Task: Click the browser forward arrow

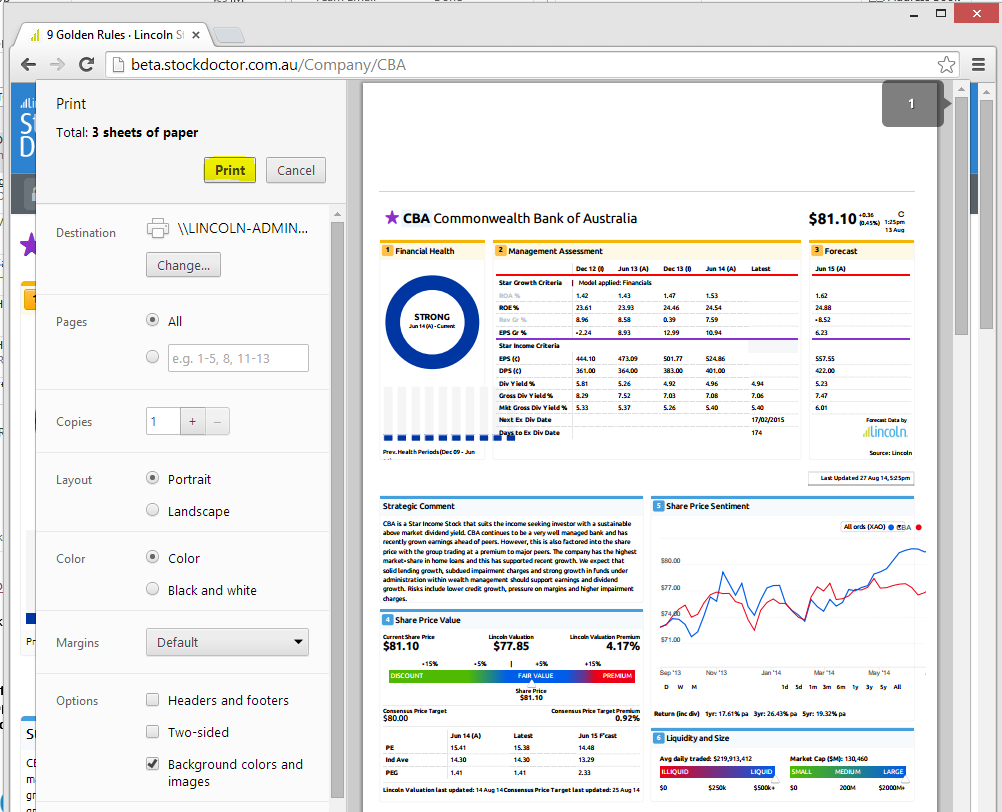Action: (58, 65)
